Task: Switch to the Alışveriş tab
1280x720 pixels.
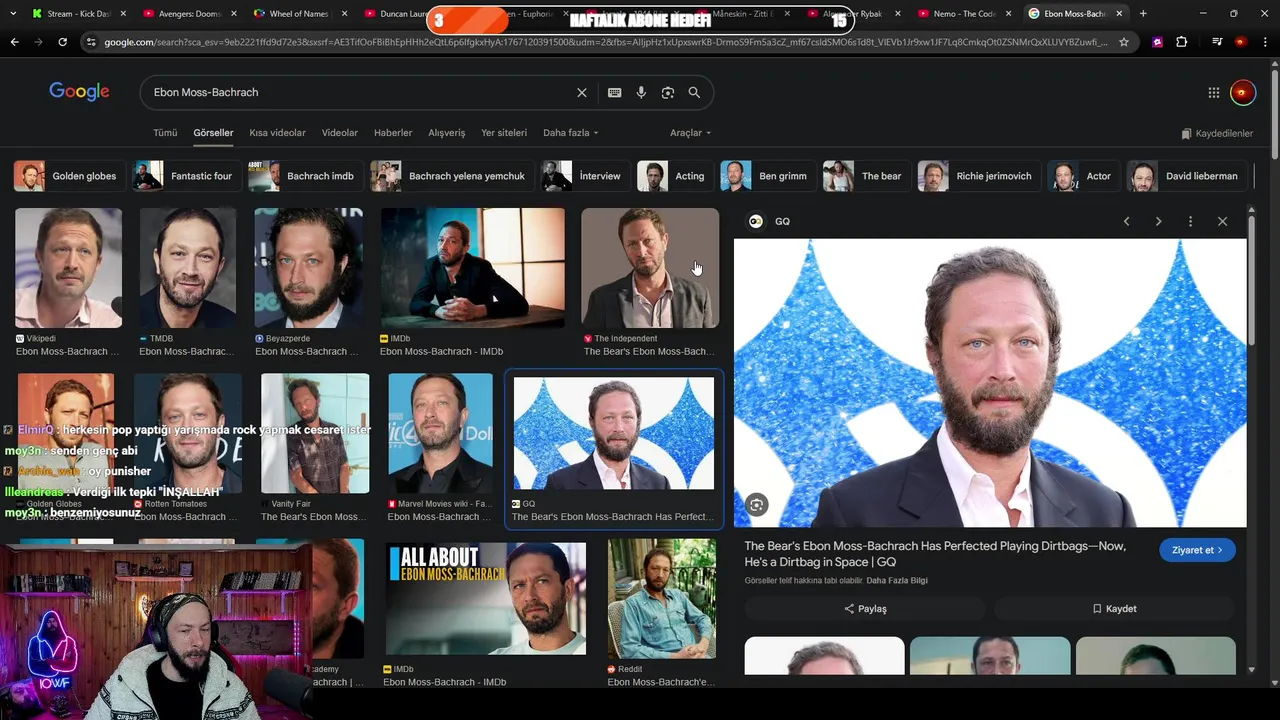Action: tap(447, 133)
